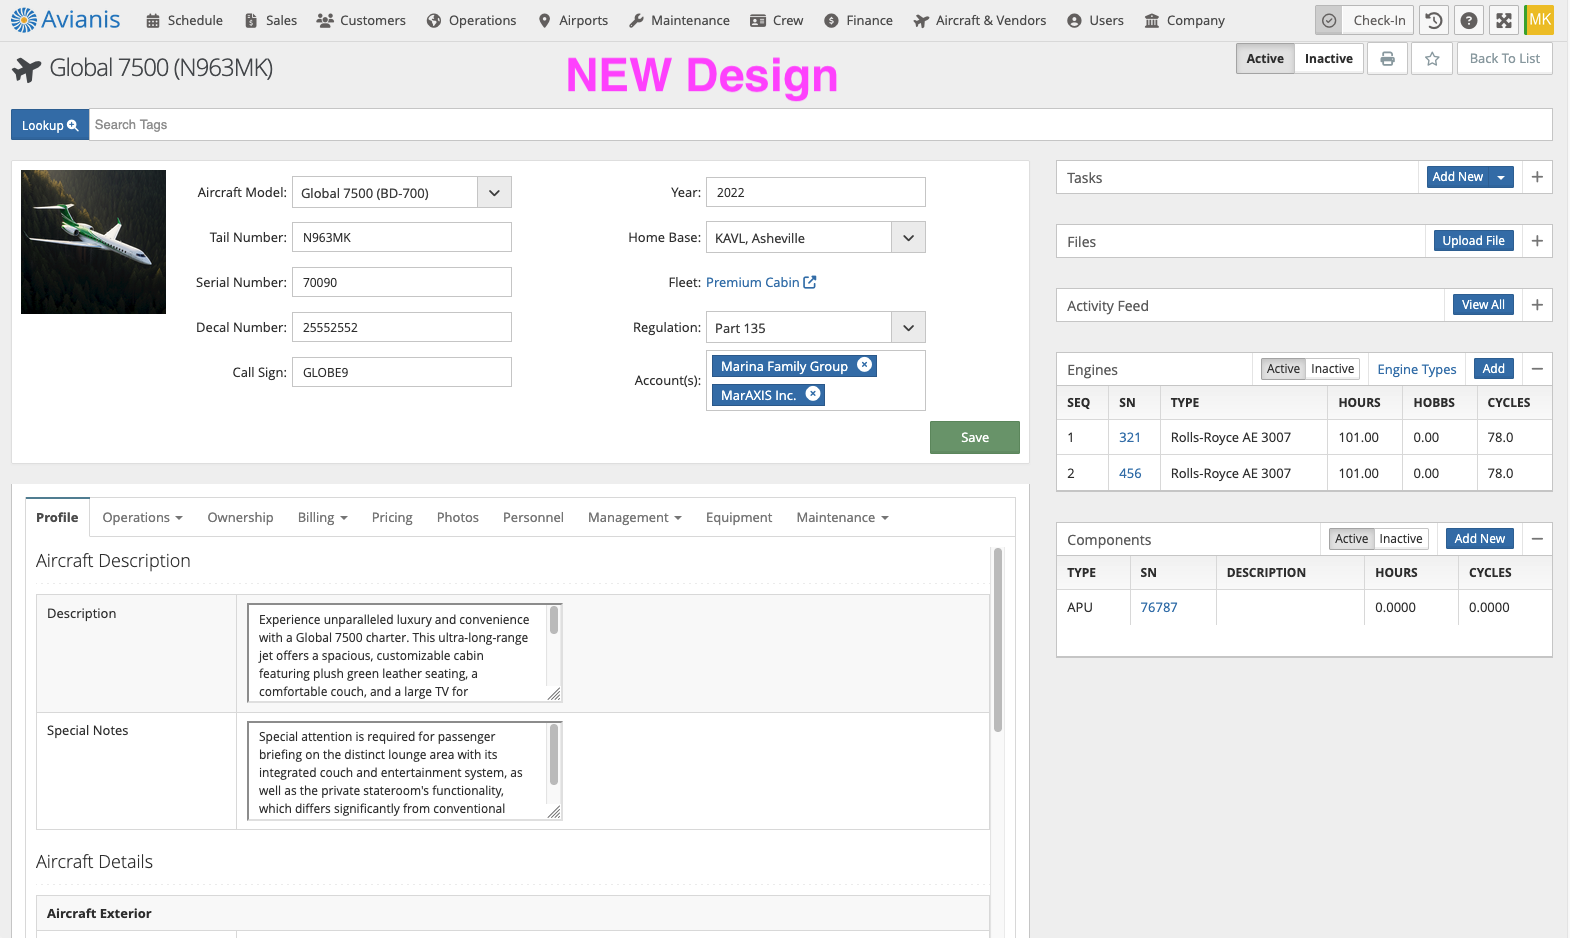The image size is (1570, 938).
Task: Switch to the Photos tab
Action: 458,518
